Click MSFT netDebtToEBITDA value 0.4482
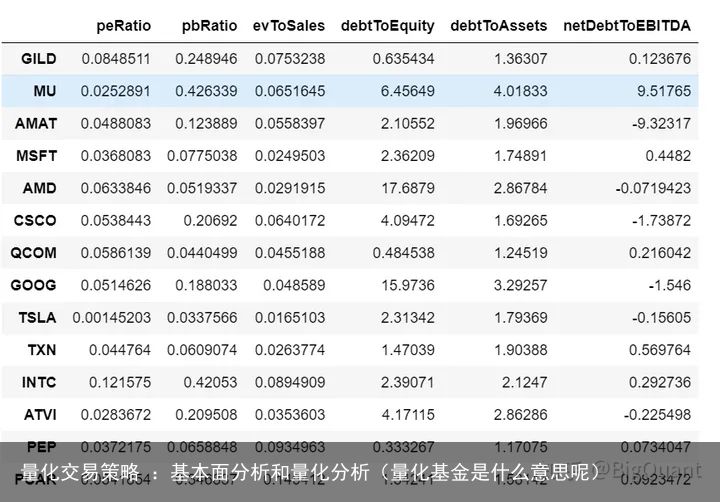 coord(668,156)
